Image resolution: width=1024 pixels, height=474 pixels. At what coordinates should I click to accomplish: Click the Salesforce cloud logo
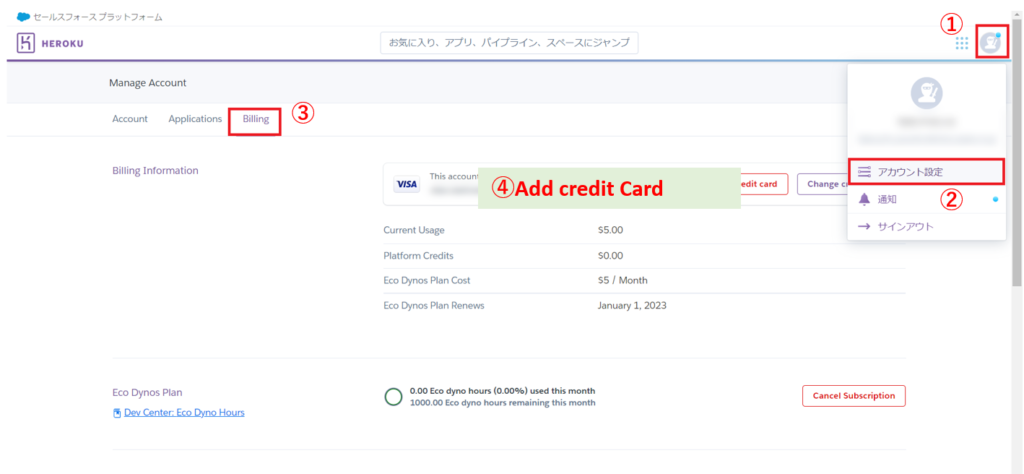click(23, 17)
